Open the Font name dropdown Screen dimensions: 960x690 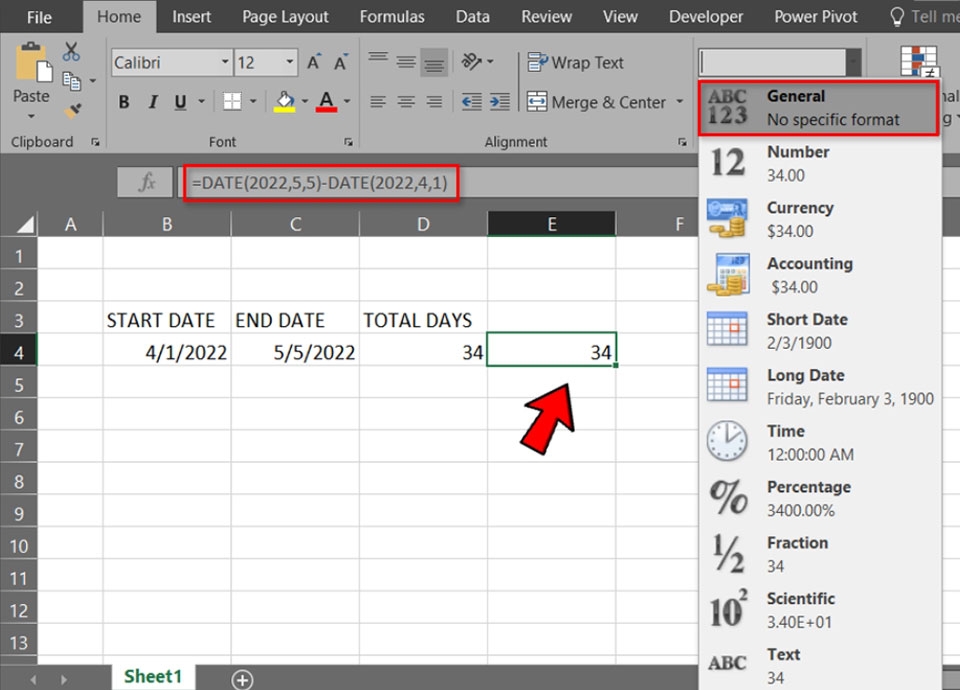[225, 62]
